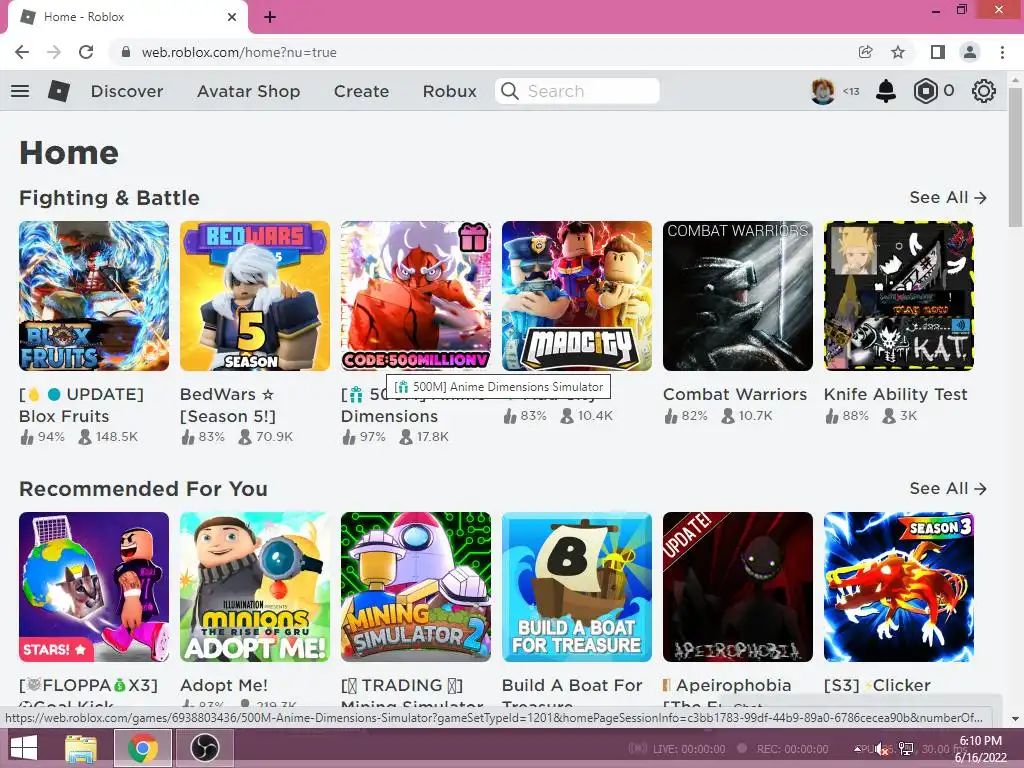Open the Robux page
1024x768 pixels.
[450, 91]
